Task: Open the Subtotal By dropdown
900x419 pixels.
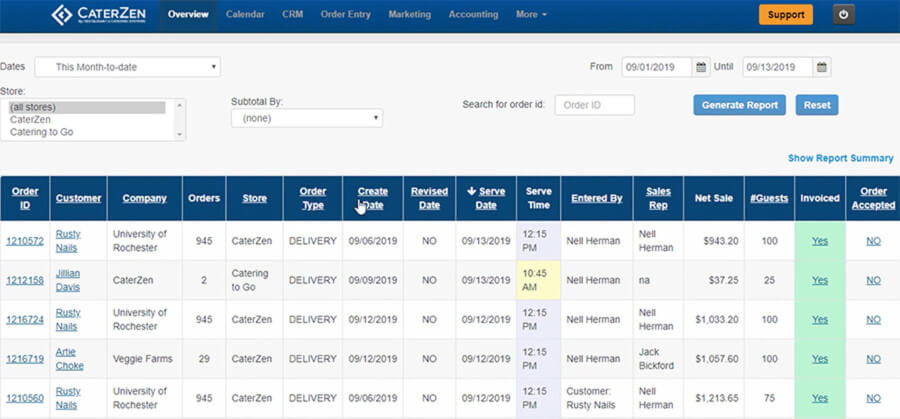Action: click(x=306, y=118)
